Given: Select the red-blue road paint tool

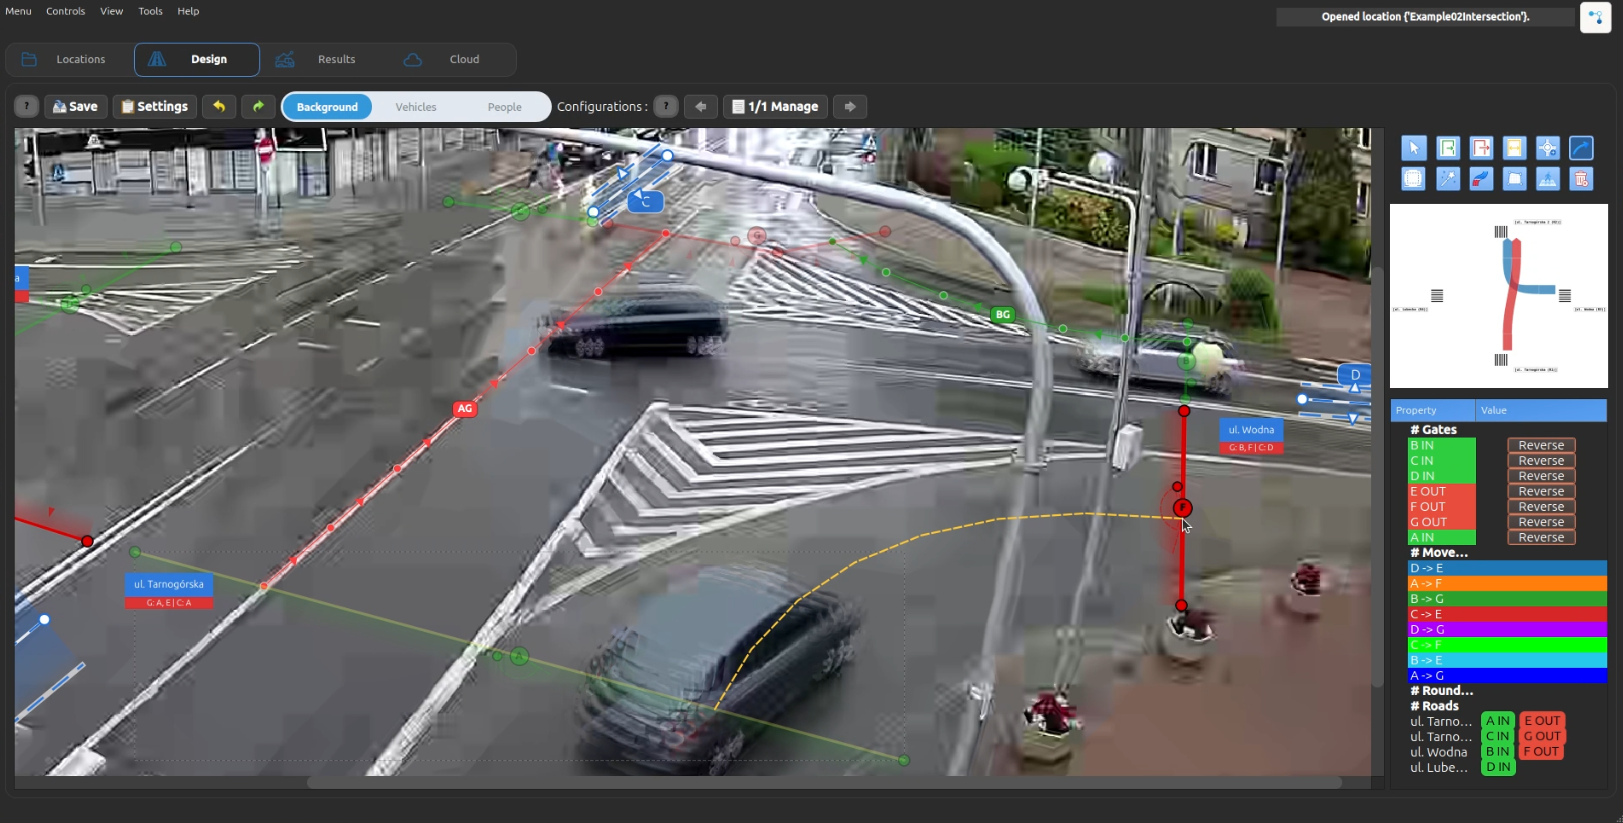Looking at the screenshot, I should click(1481, 179).
